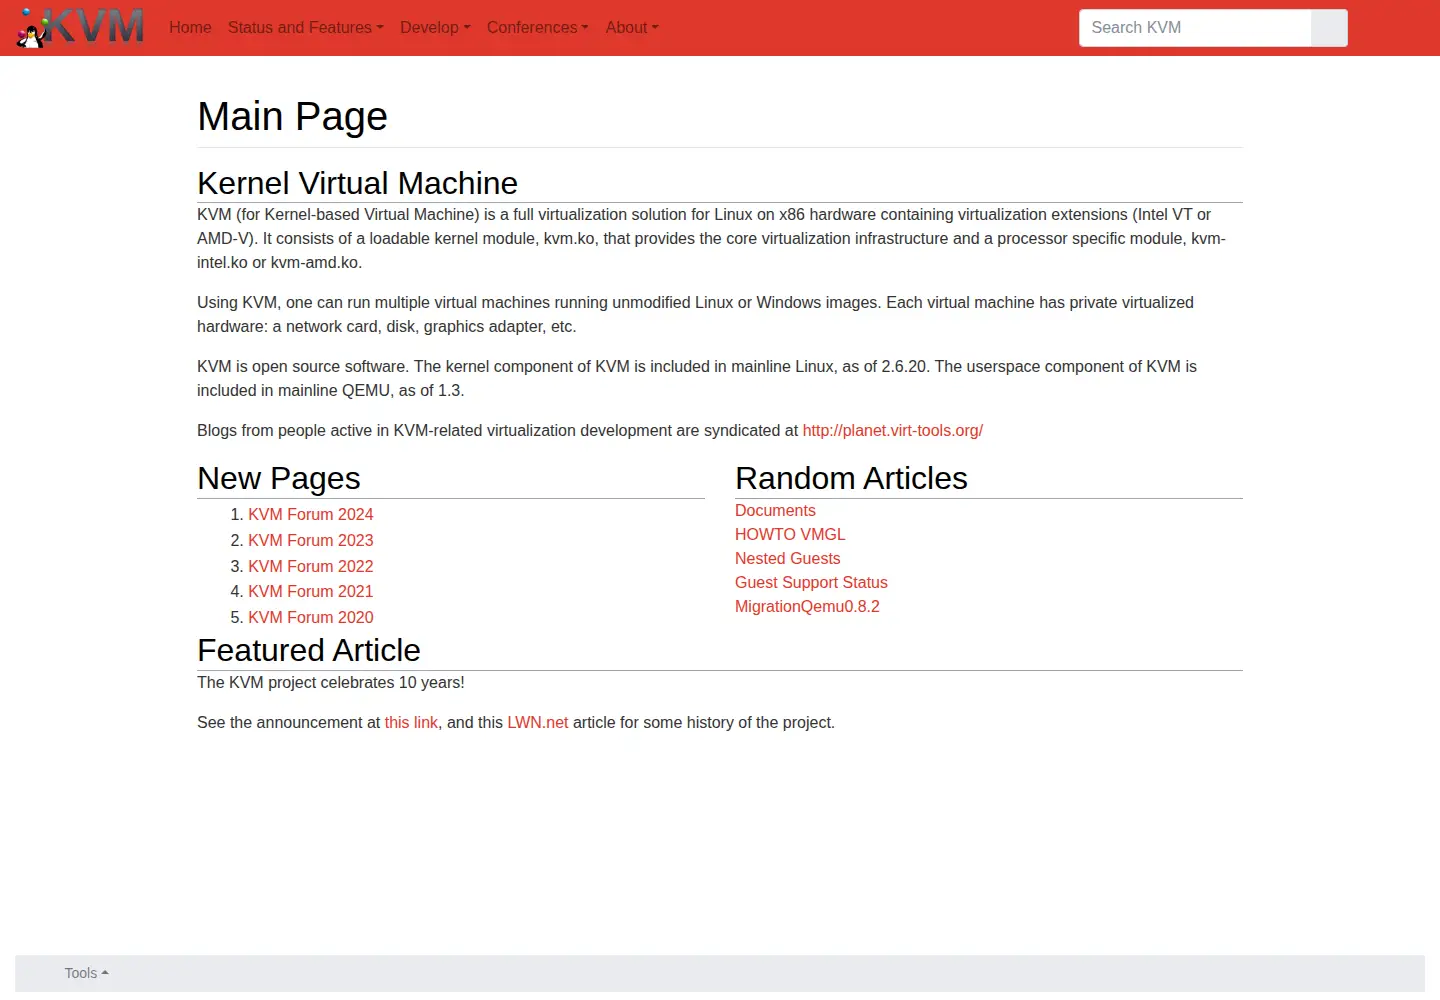Screen dimensions: 1440x1000
Task: Click the Kernel Virtual Machine heading
Action: (357, 183)
